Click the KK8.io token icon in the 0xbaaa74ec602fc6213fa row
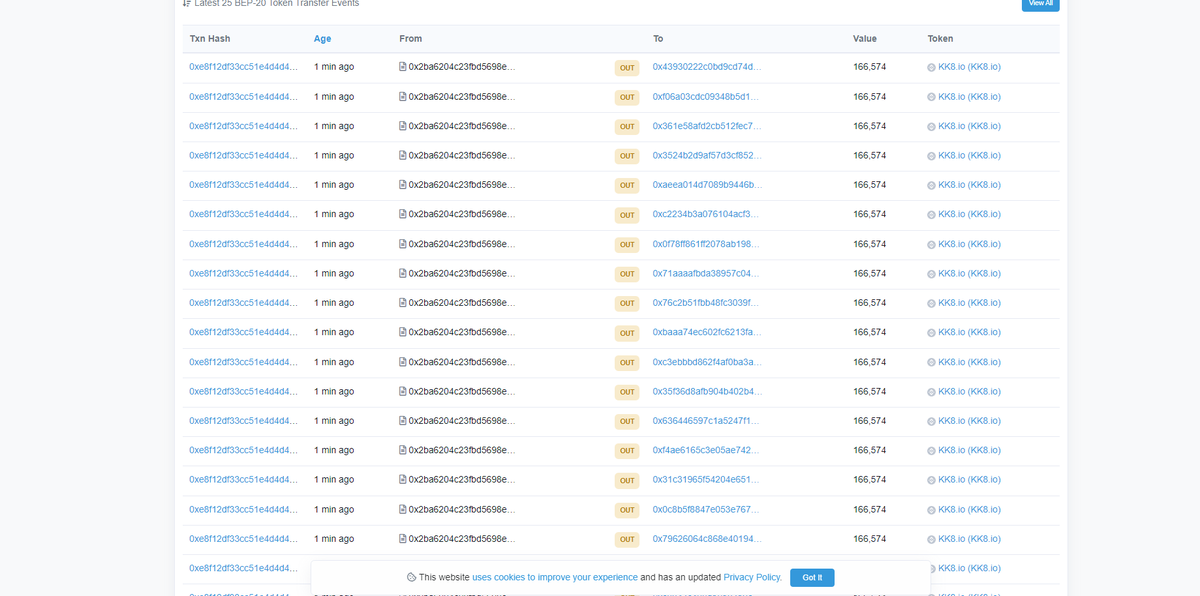The image size is (1200, 596). click(932, 333)
